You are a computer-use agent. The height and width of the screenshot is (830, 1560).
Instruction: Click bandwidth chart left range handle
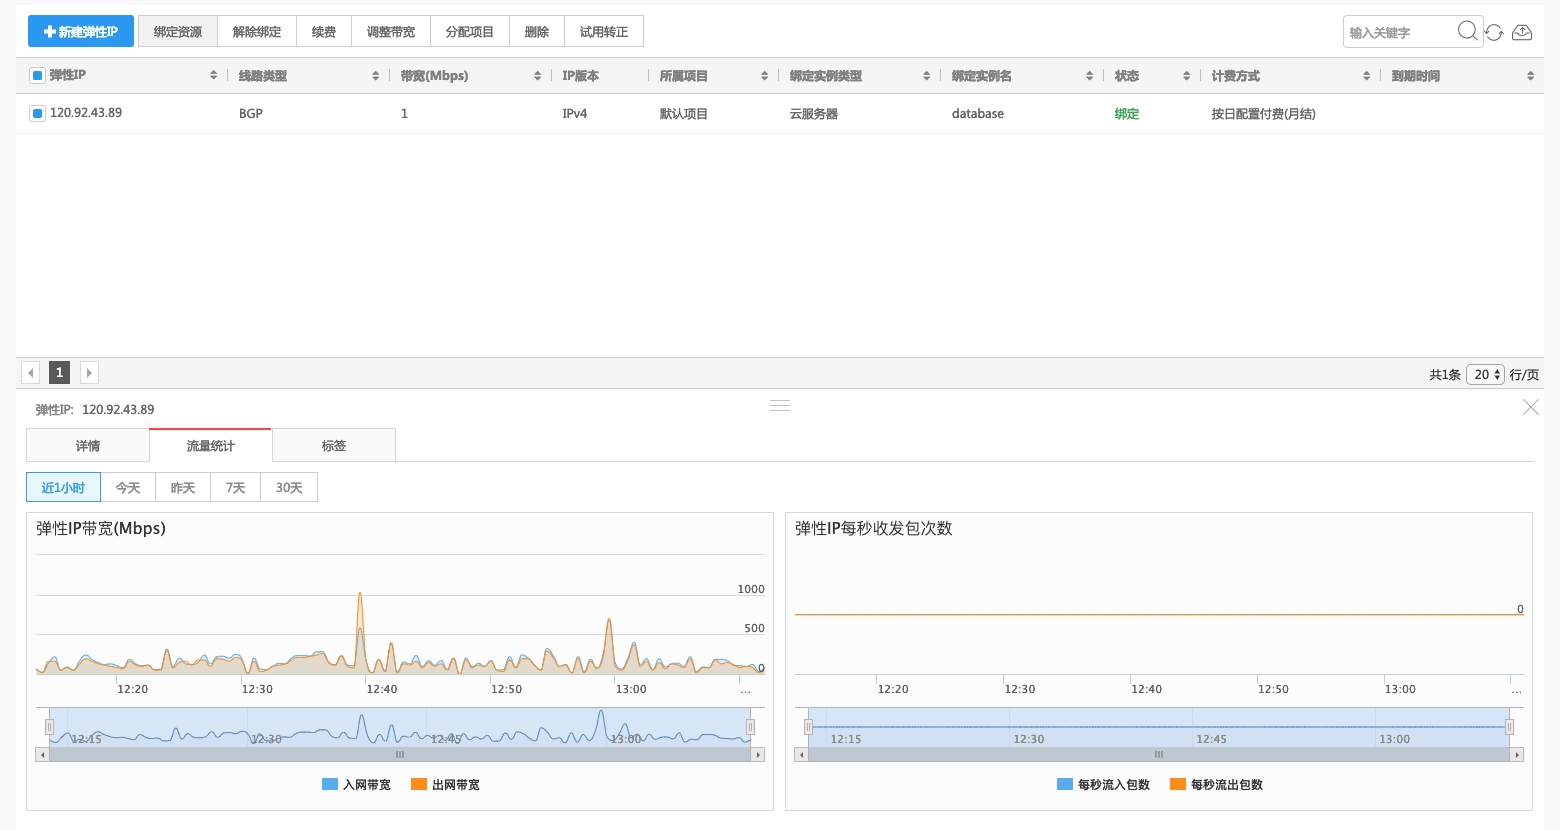49,727
